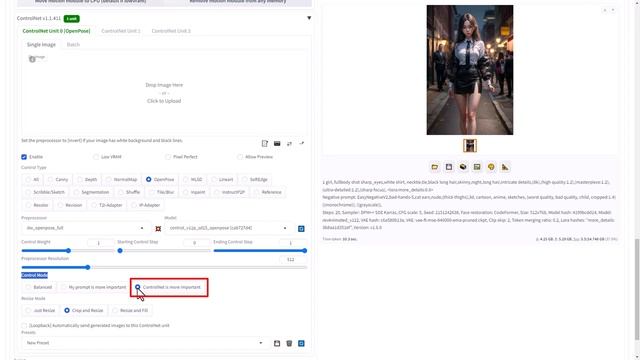Viewport: 640px width, 360px height.
Task: Select the Segmentation control type
Action: click(x=91, y=192)
